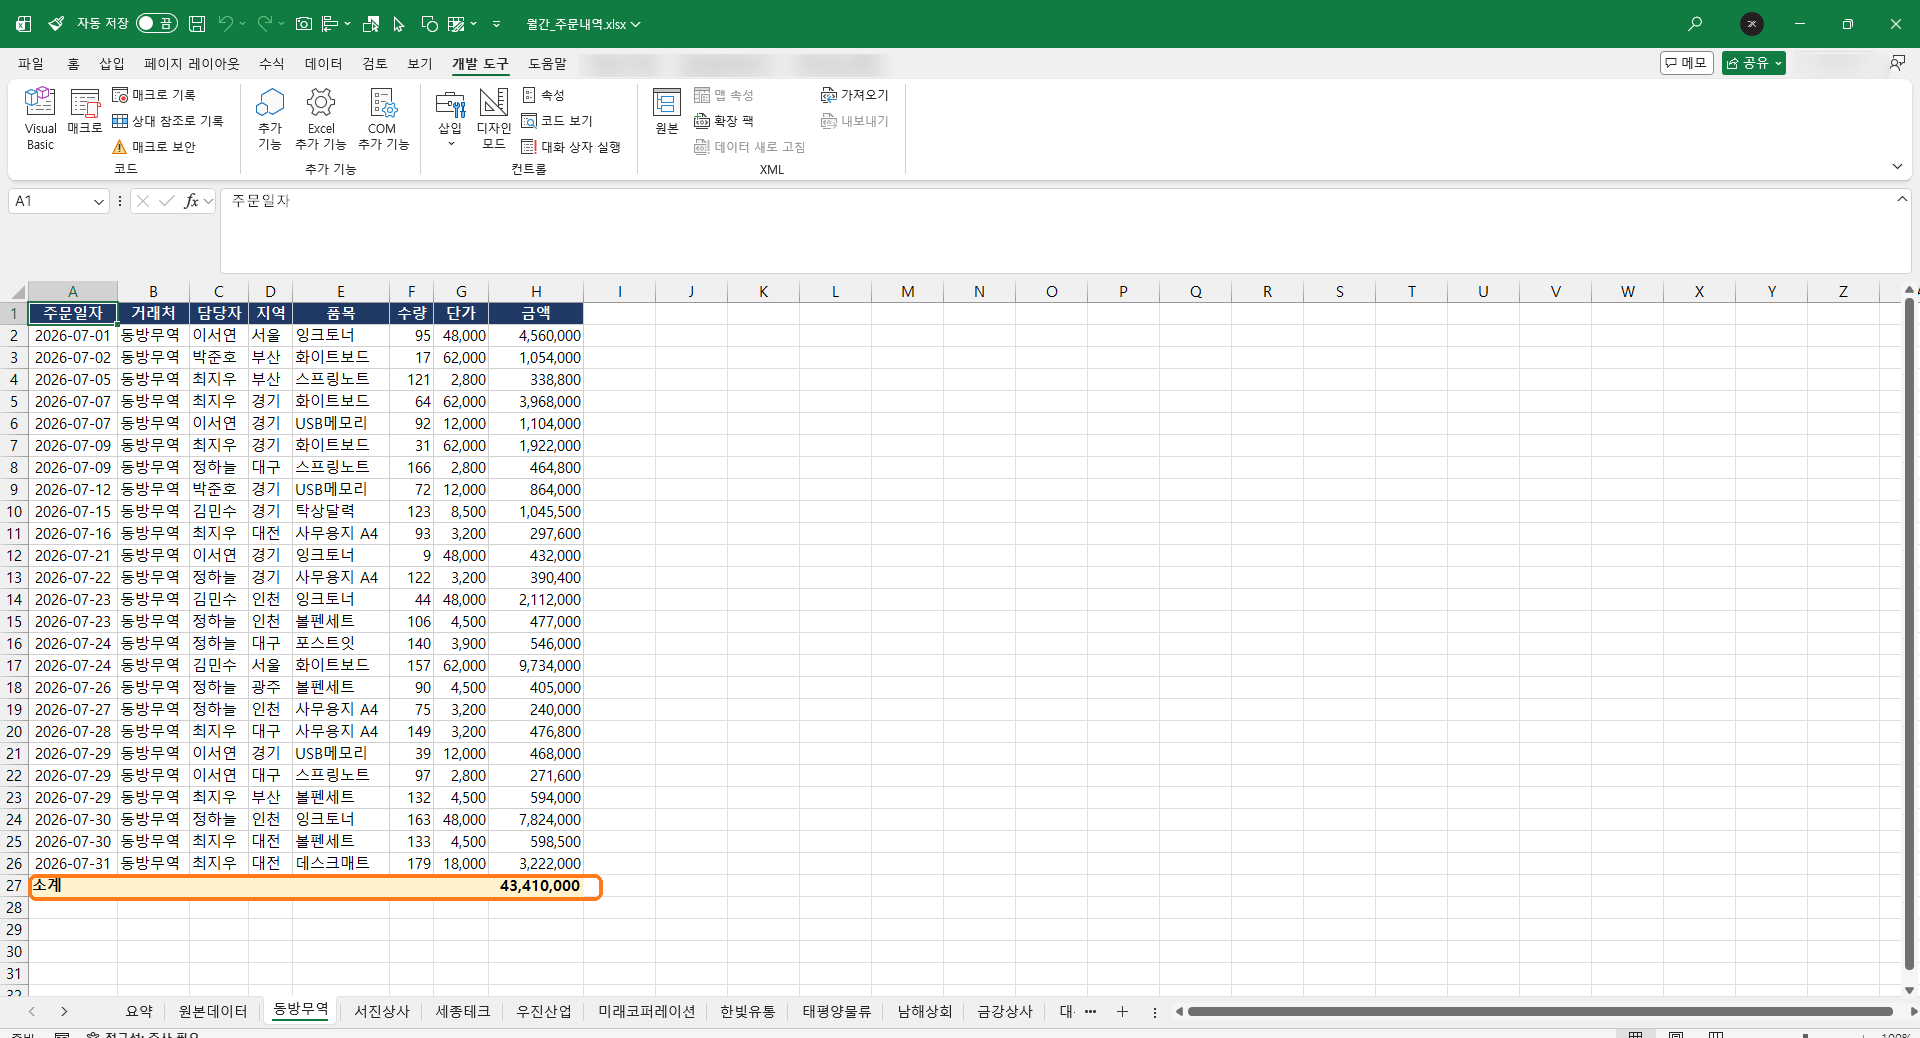
Task: Open the 서진상사 sheet tab
Action: click(x=382, y=1011)
